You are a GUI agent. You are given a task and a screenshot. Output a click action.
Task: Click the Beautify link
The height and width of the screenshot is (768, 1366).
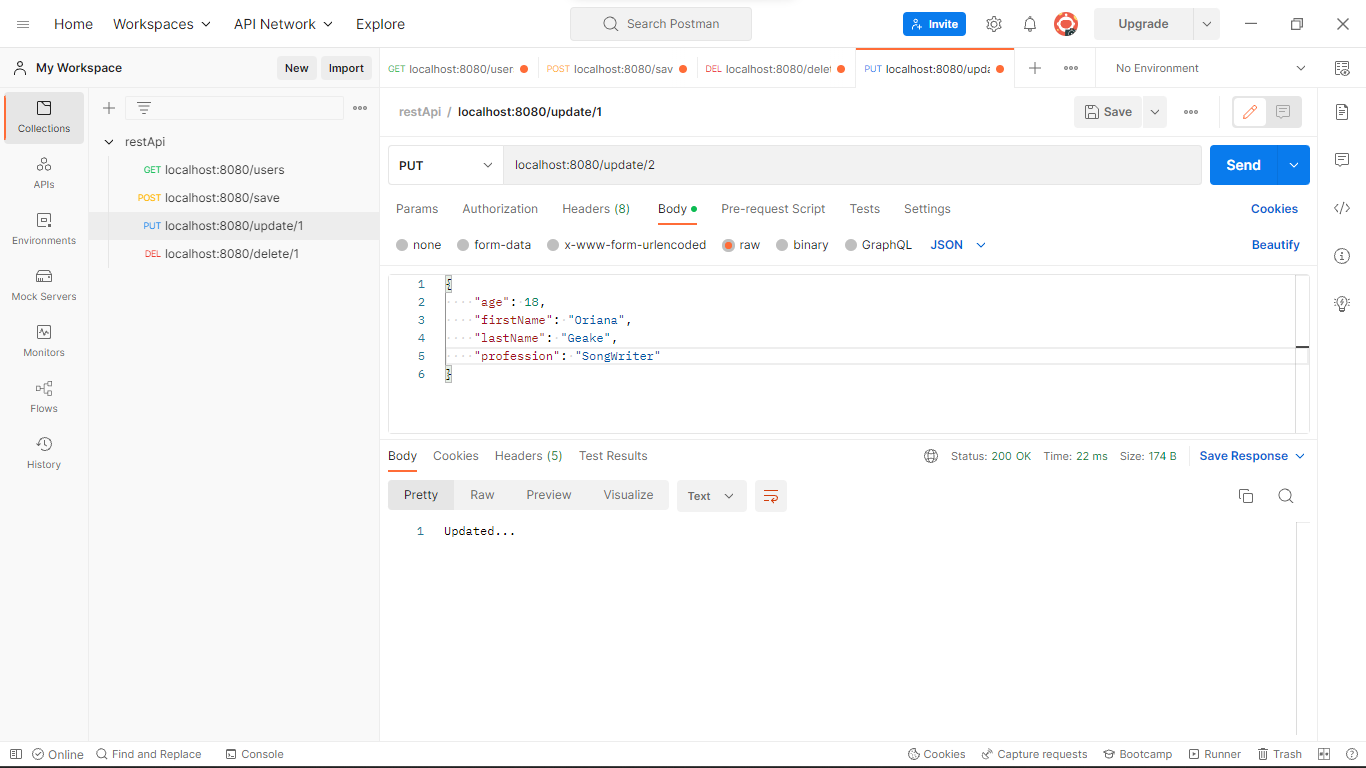(1276, 245)
